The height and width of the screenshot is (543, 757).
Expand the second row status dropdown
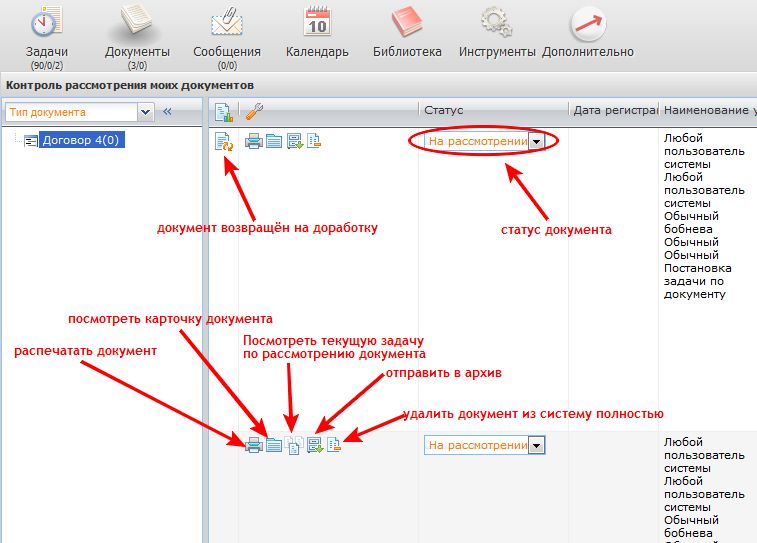[x=537, y=445]
